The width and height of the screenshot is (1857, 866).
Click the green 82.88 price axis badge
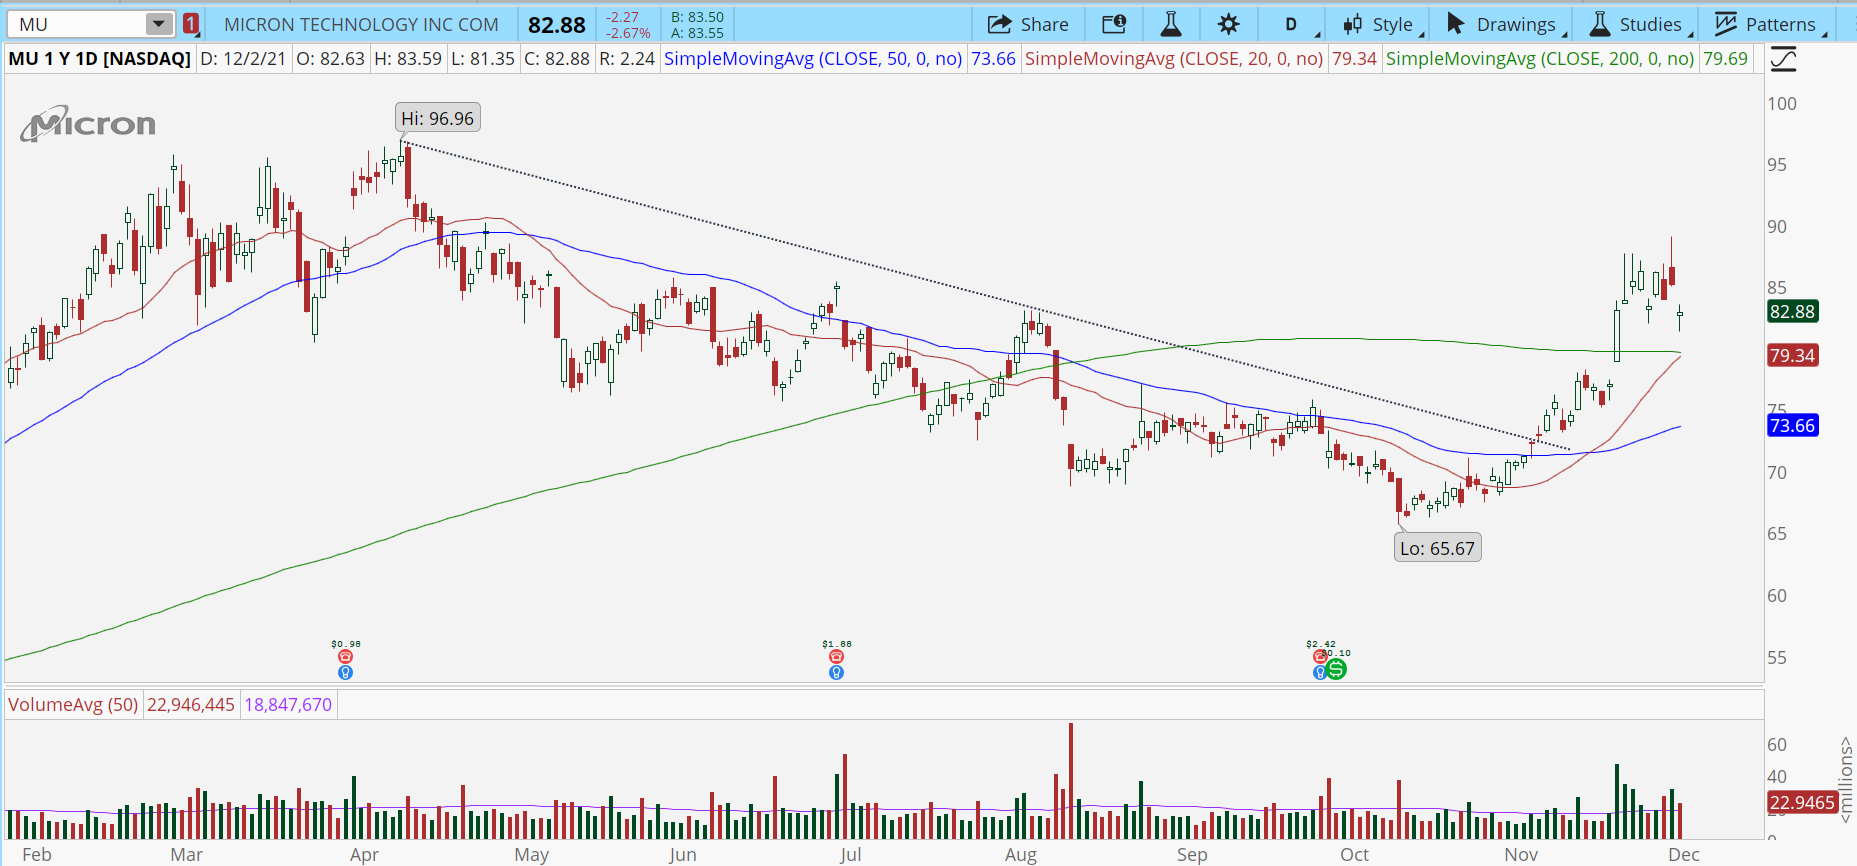point(1792,312)
